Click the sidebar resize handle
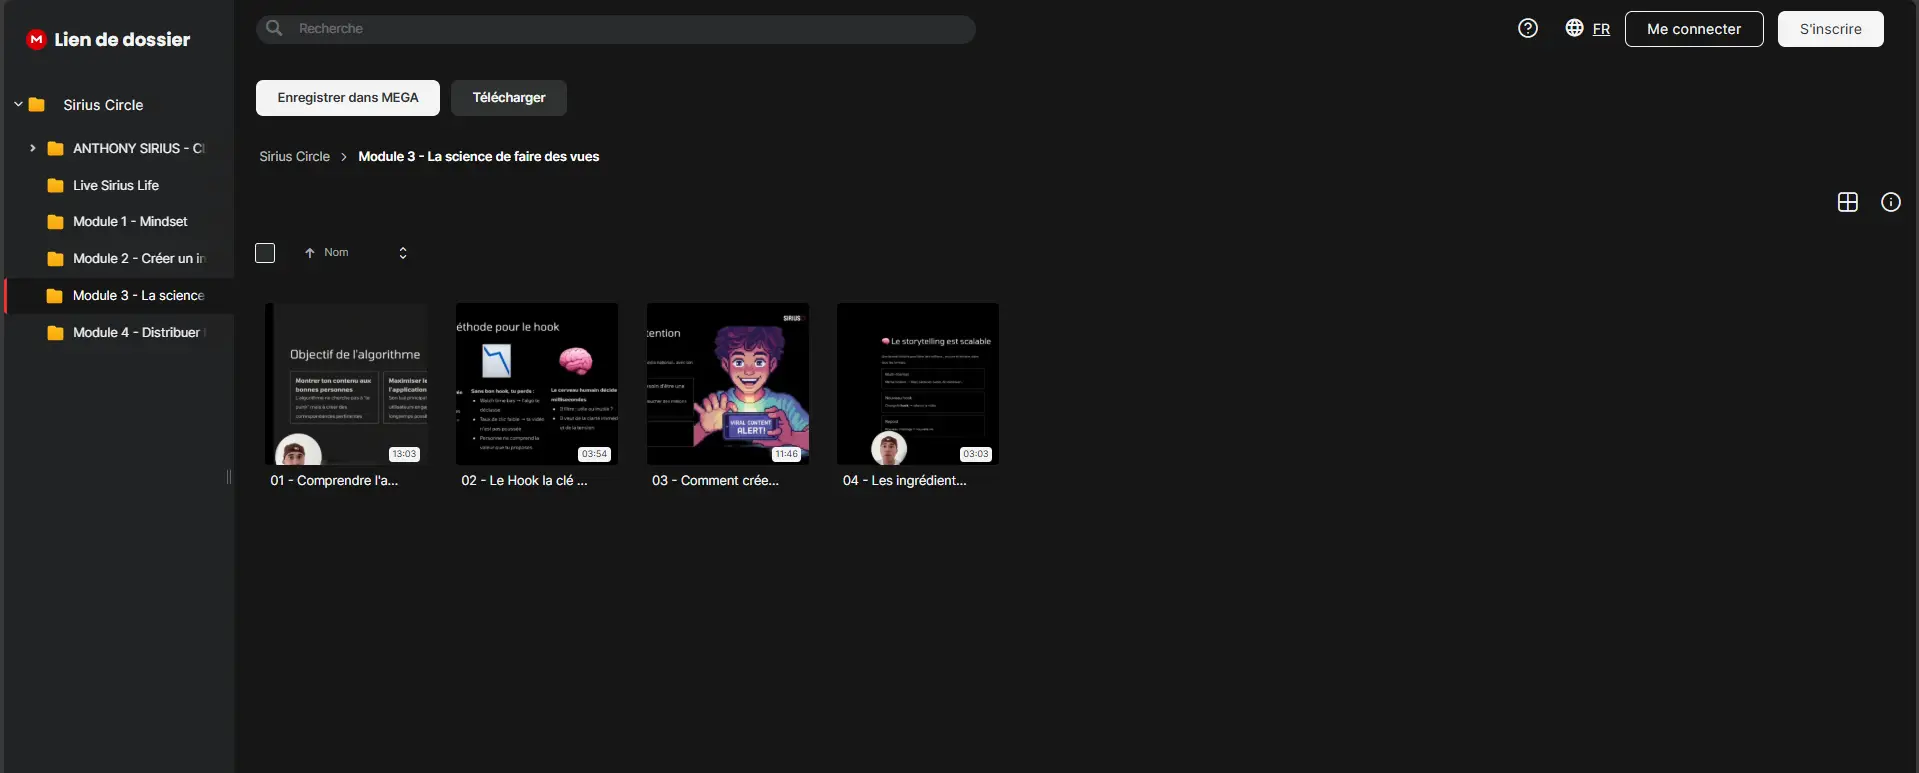1919x773 pixels. pyautogui.click(x=229, y=477)
